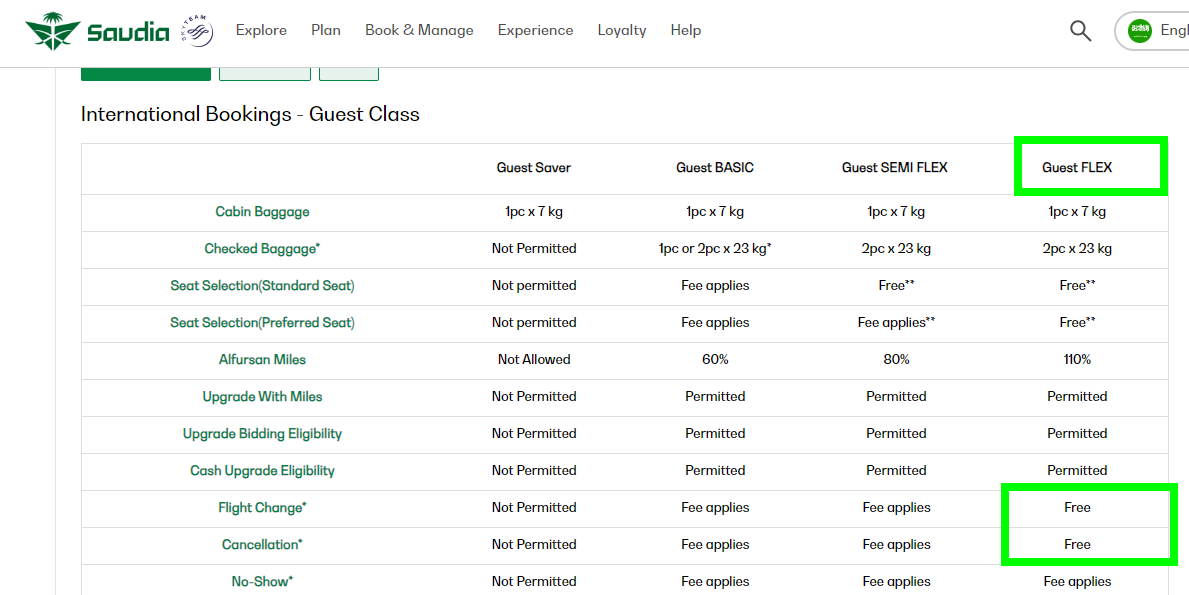Click Guest Saver Cabin Baggage '1pc x 7 kg'
Image resolution: width=1189 pixels, height=595 pixels.
tap(534, 211)
